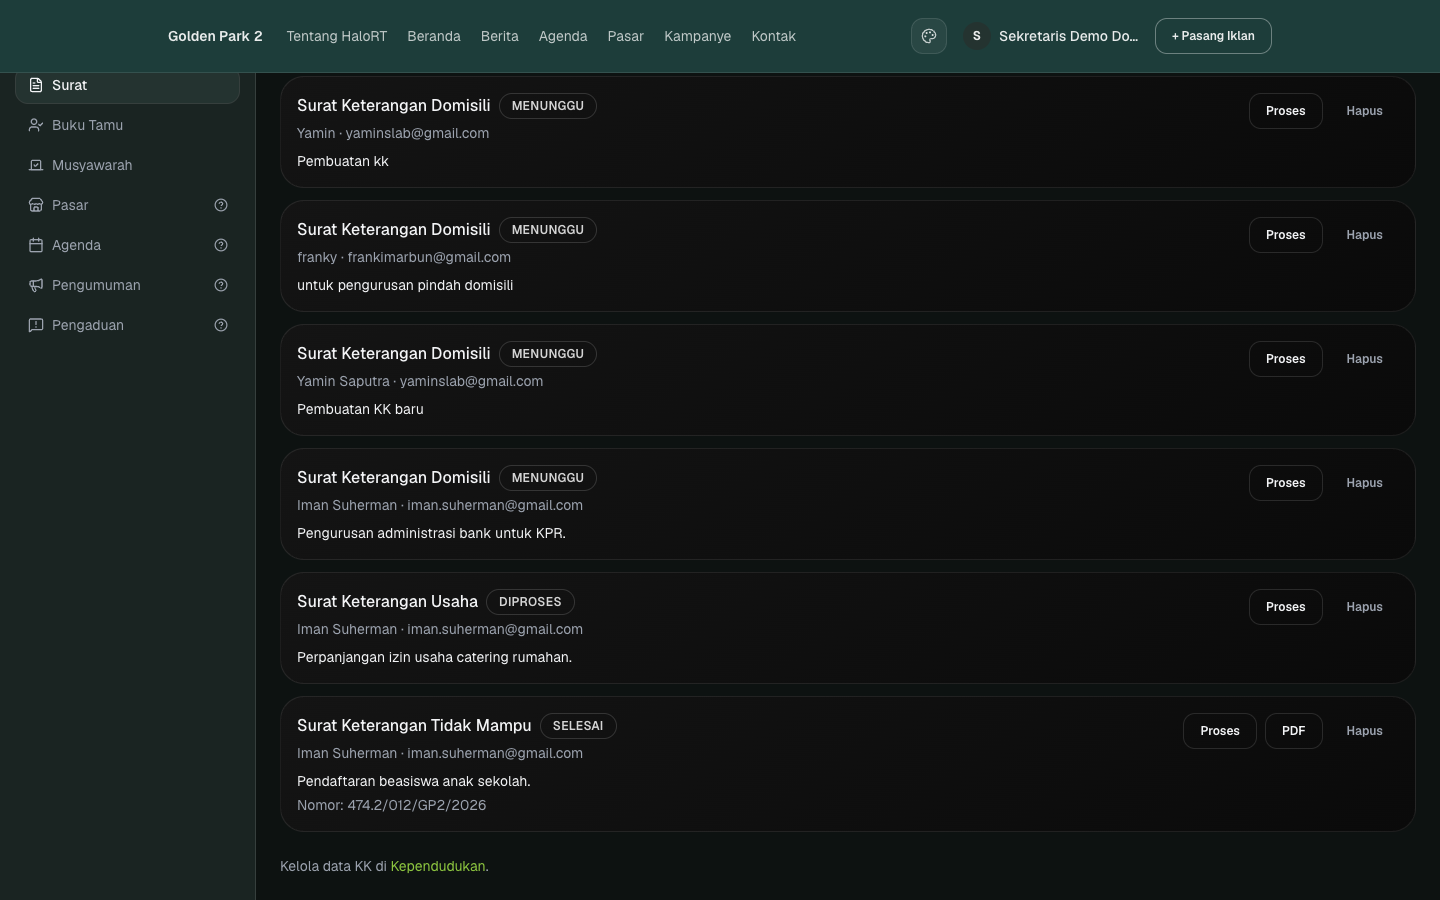Image resolution: width=1440 pixels, height=900 pixels.
Task: Click the help icon beside sidebar Agenda
Action: pos(221,245)
